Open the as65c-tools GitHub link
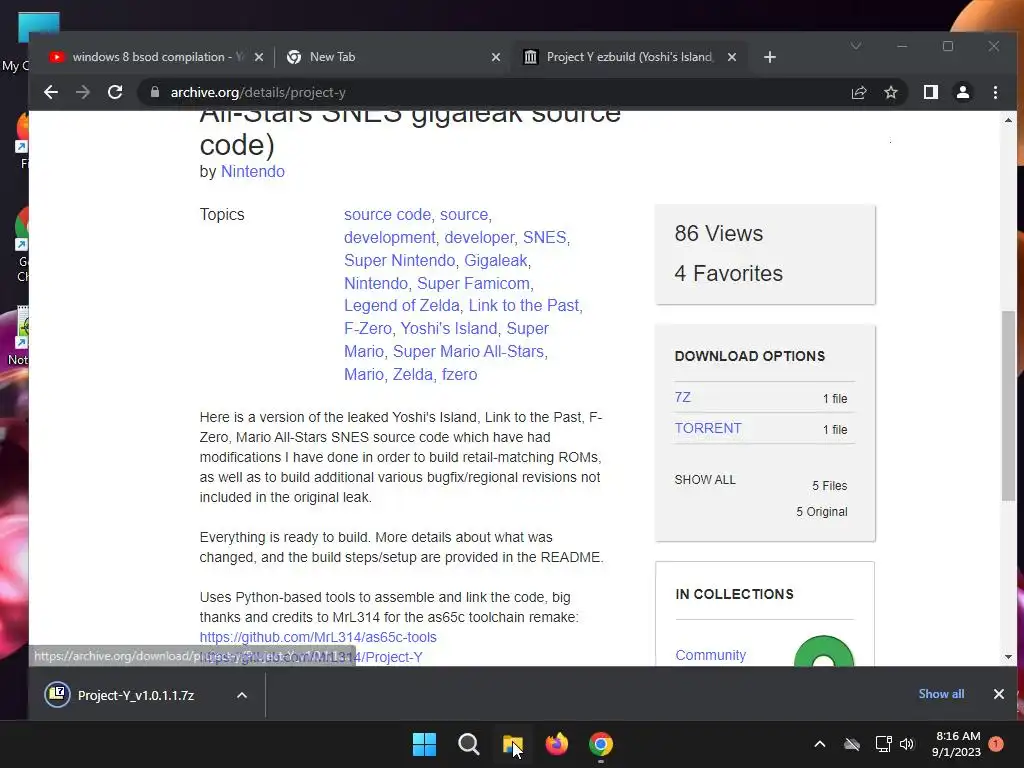 pyautogui.click(x=318, y=637)
